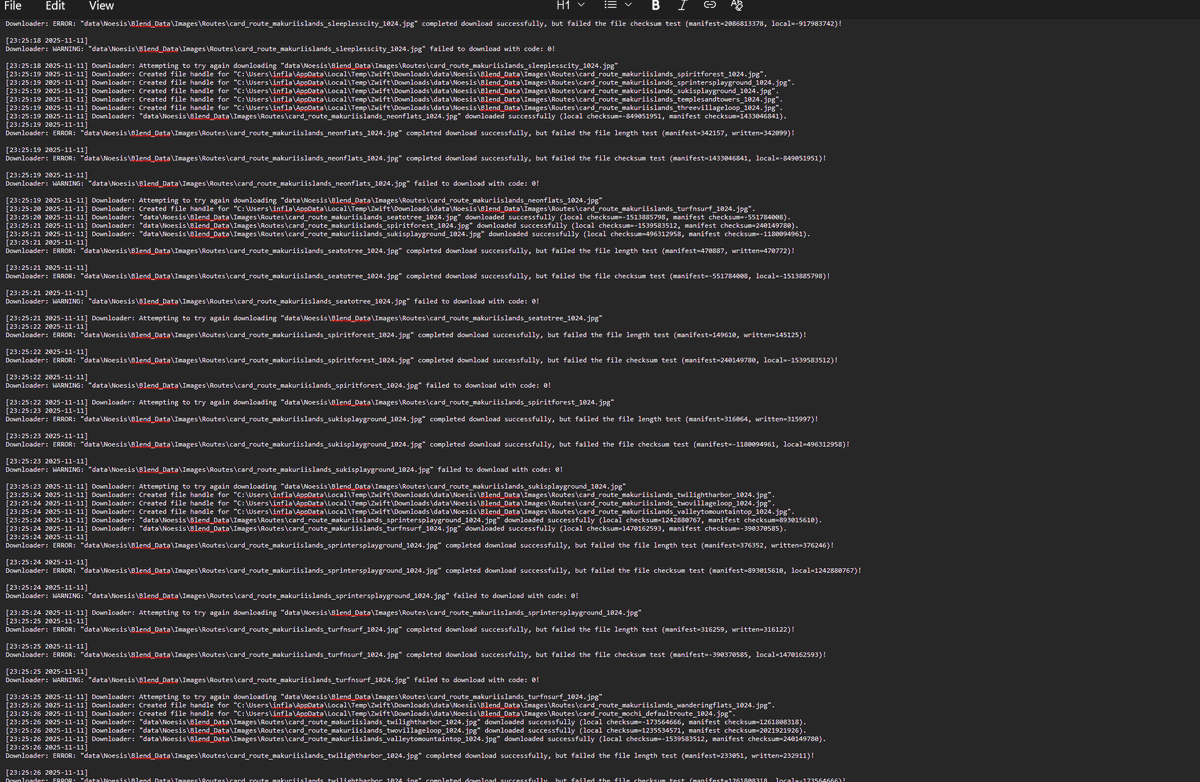Click the twovillageloop 'downloaded successfully' line
Screen dimensions: 1200x782
click(x=406, y=730)
